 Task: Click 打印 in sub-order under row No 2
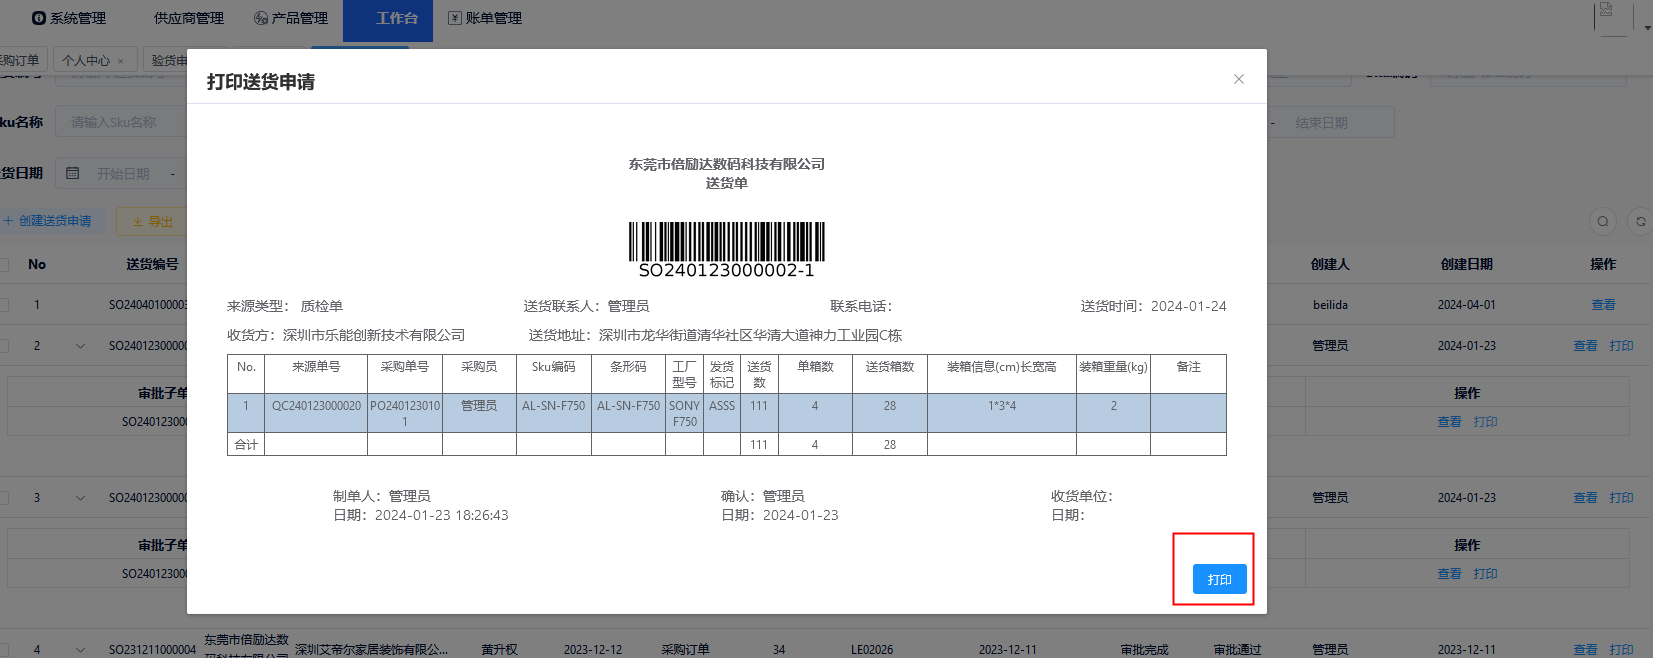1485,422
